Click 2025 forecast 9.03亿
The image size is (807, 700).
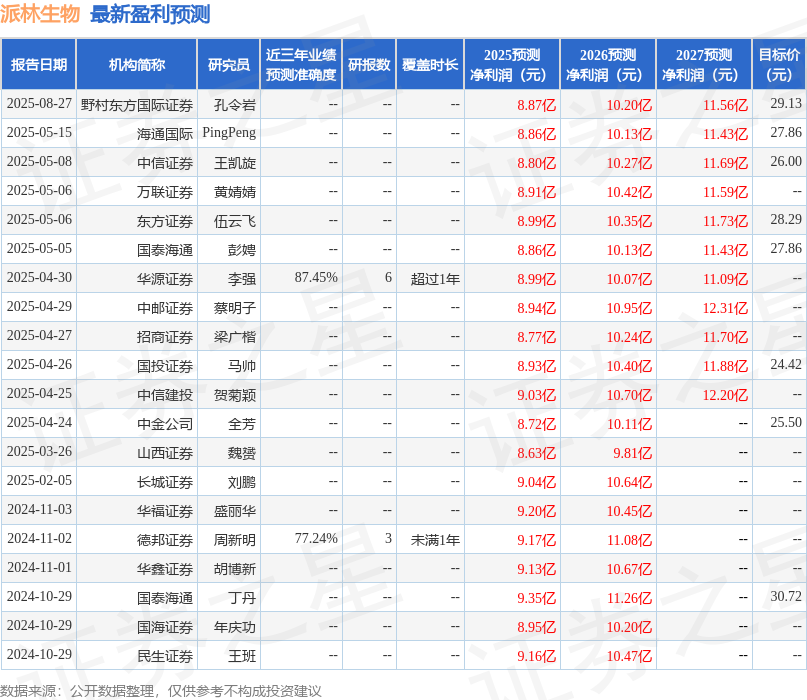[x=536, y=395]
